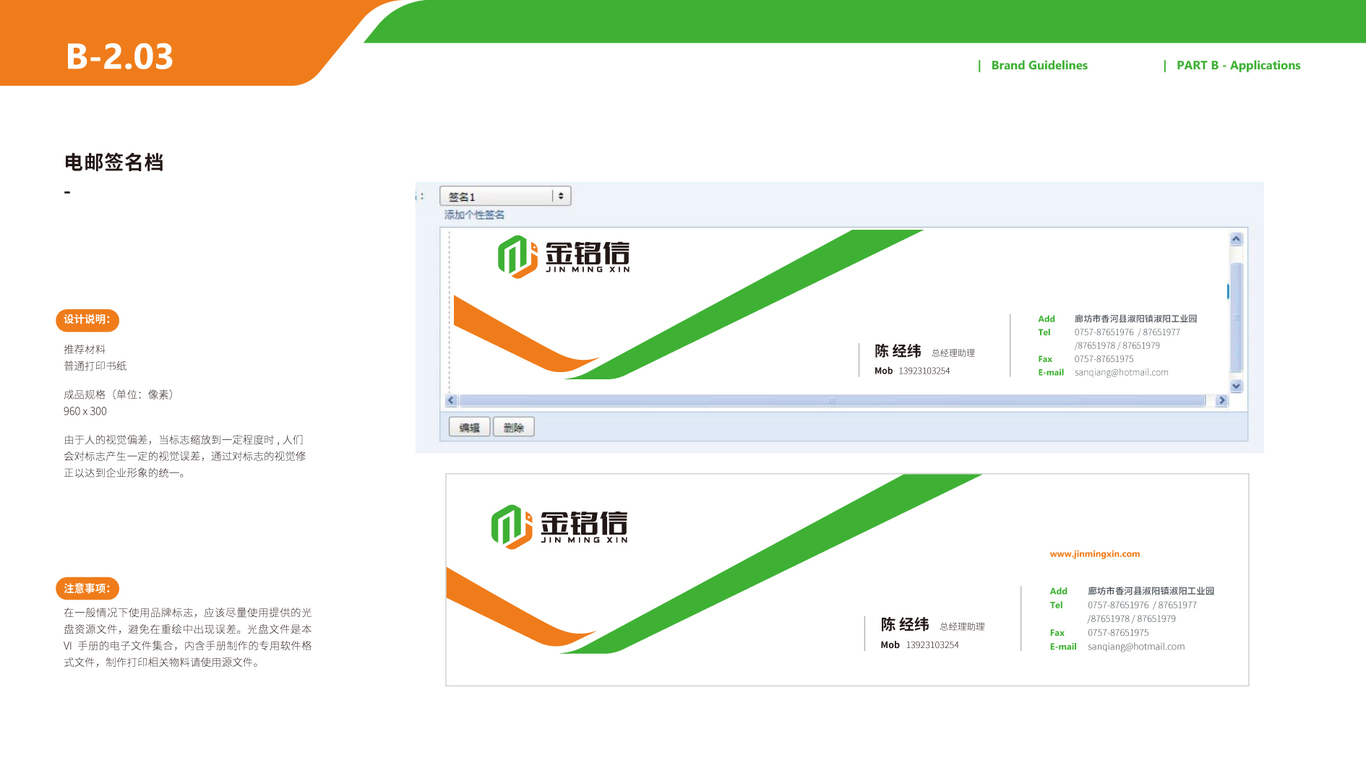The image size is (1366, 768).
Task: Click the 电邮签名档 heading
Action: coord(114,162)
